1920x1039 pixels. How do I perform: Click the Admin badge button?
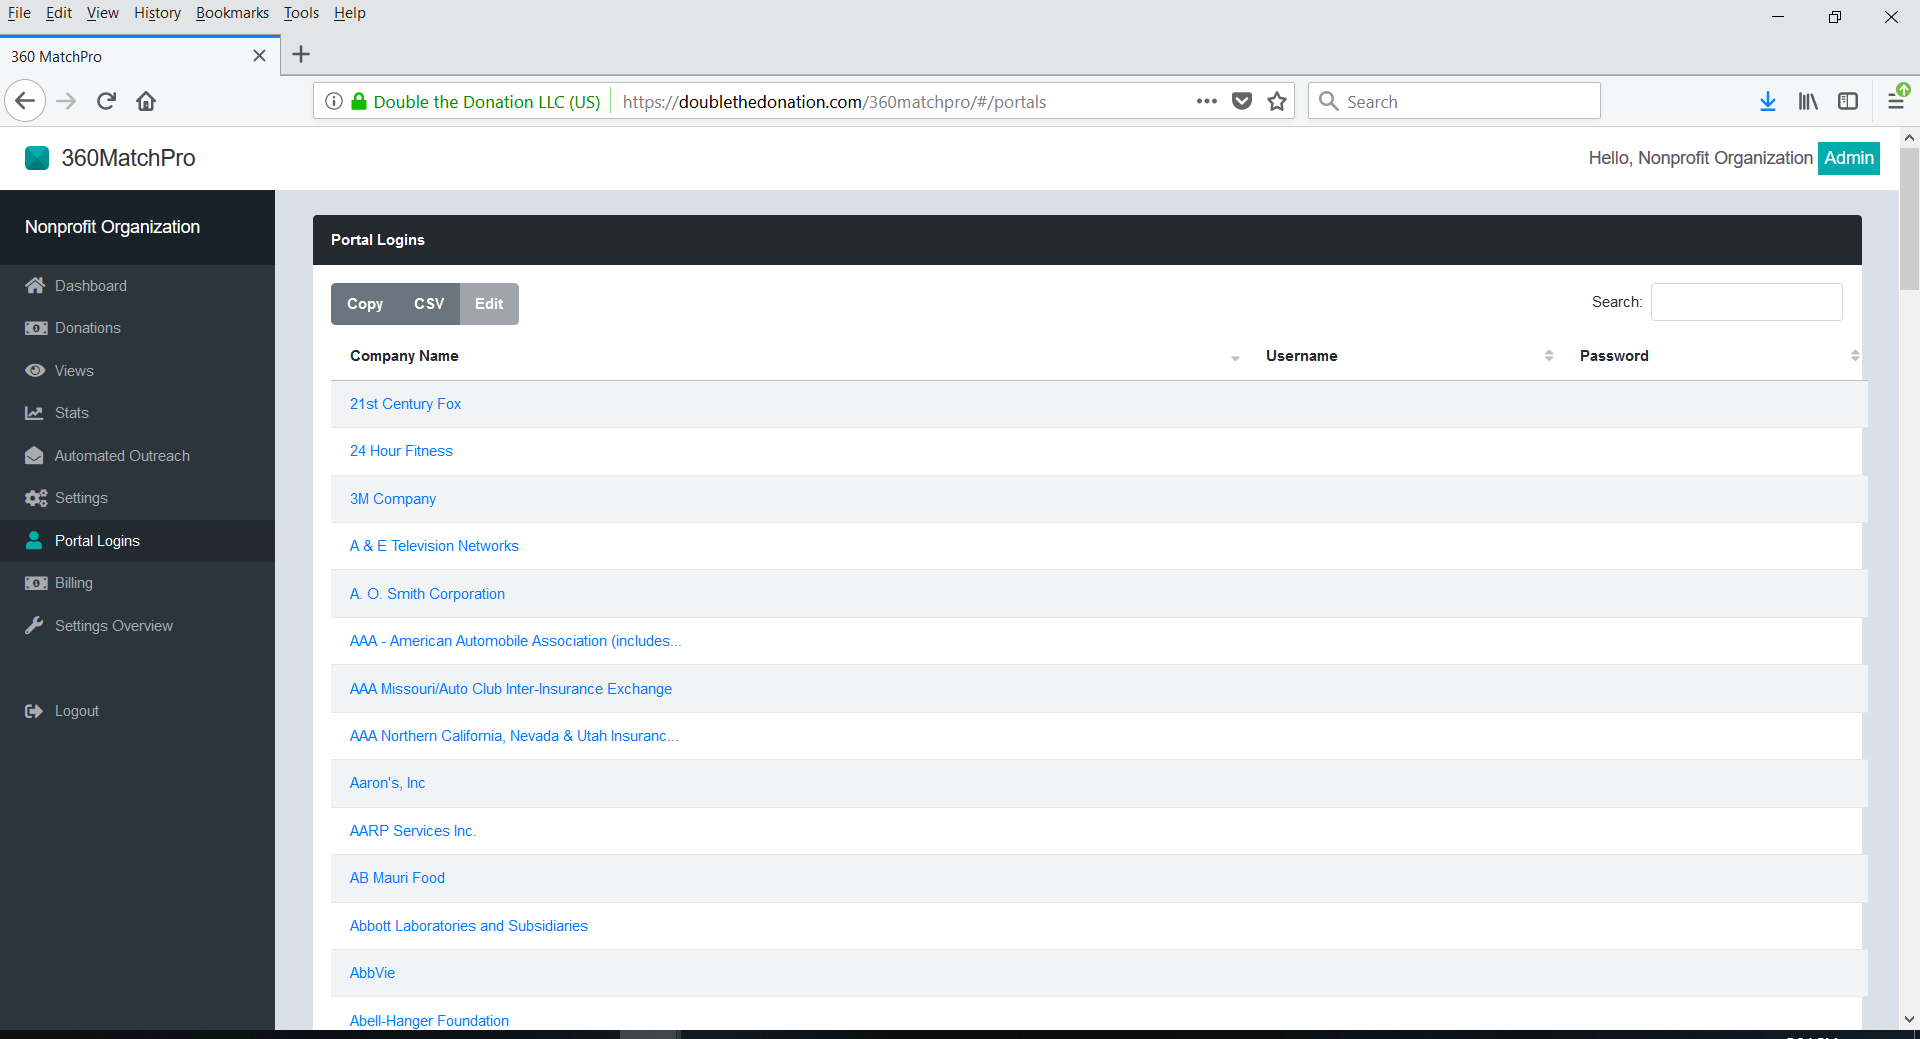click(1849, 158)
